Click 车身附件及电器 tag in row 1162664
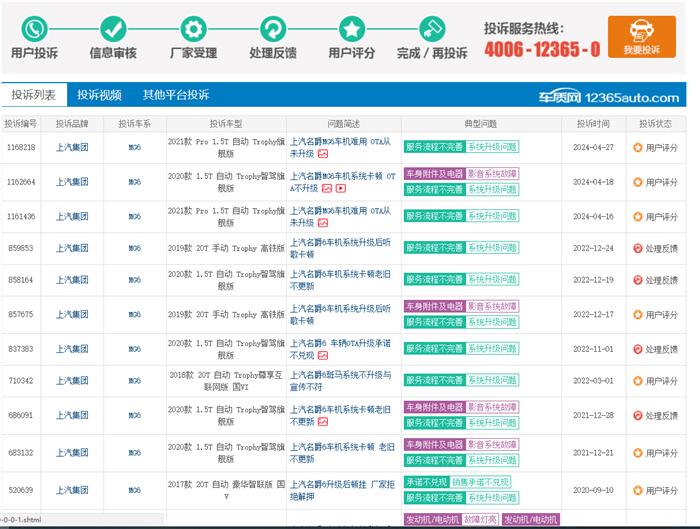700x529 pixels. click(x=434, y=174)
